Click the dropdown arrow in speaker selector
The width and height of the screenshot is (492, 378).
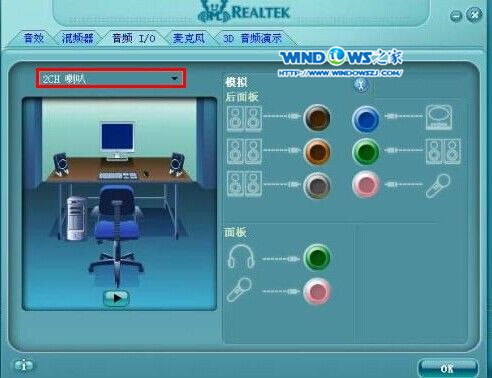coord(174,79)
